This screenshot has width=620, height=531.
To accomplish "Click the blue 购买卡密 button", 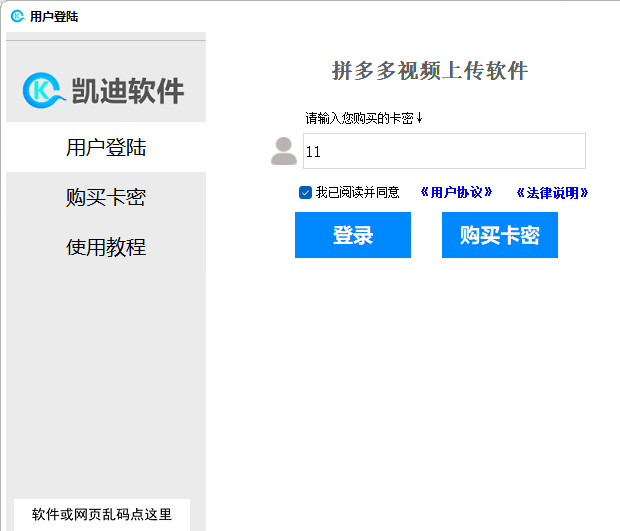I will 500,235.
